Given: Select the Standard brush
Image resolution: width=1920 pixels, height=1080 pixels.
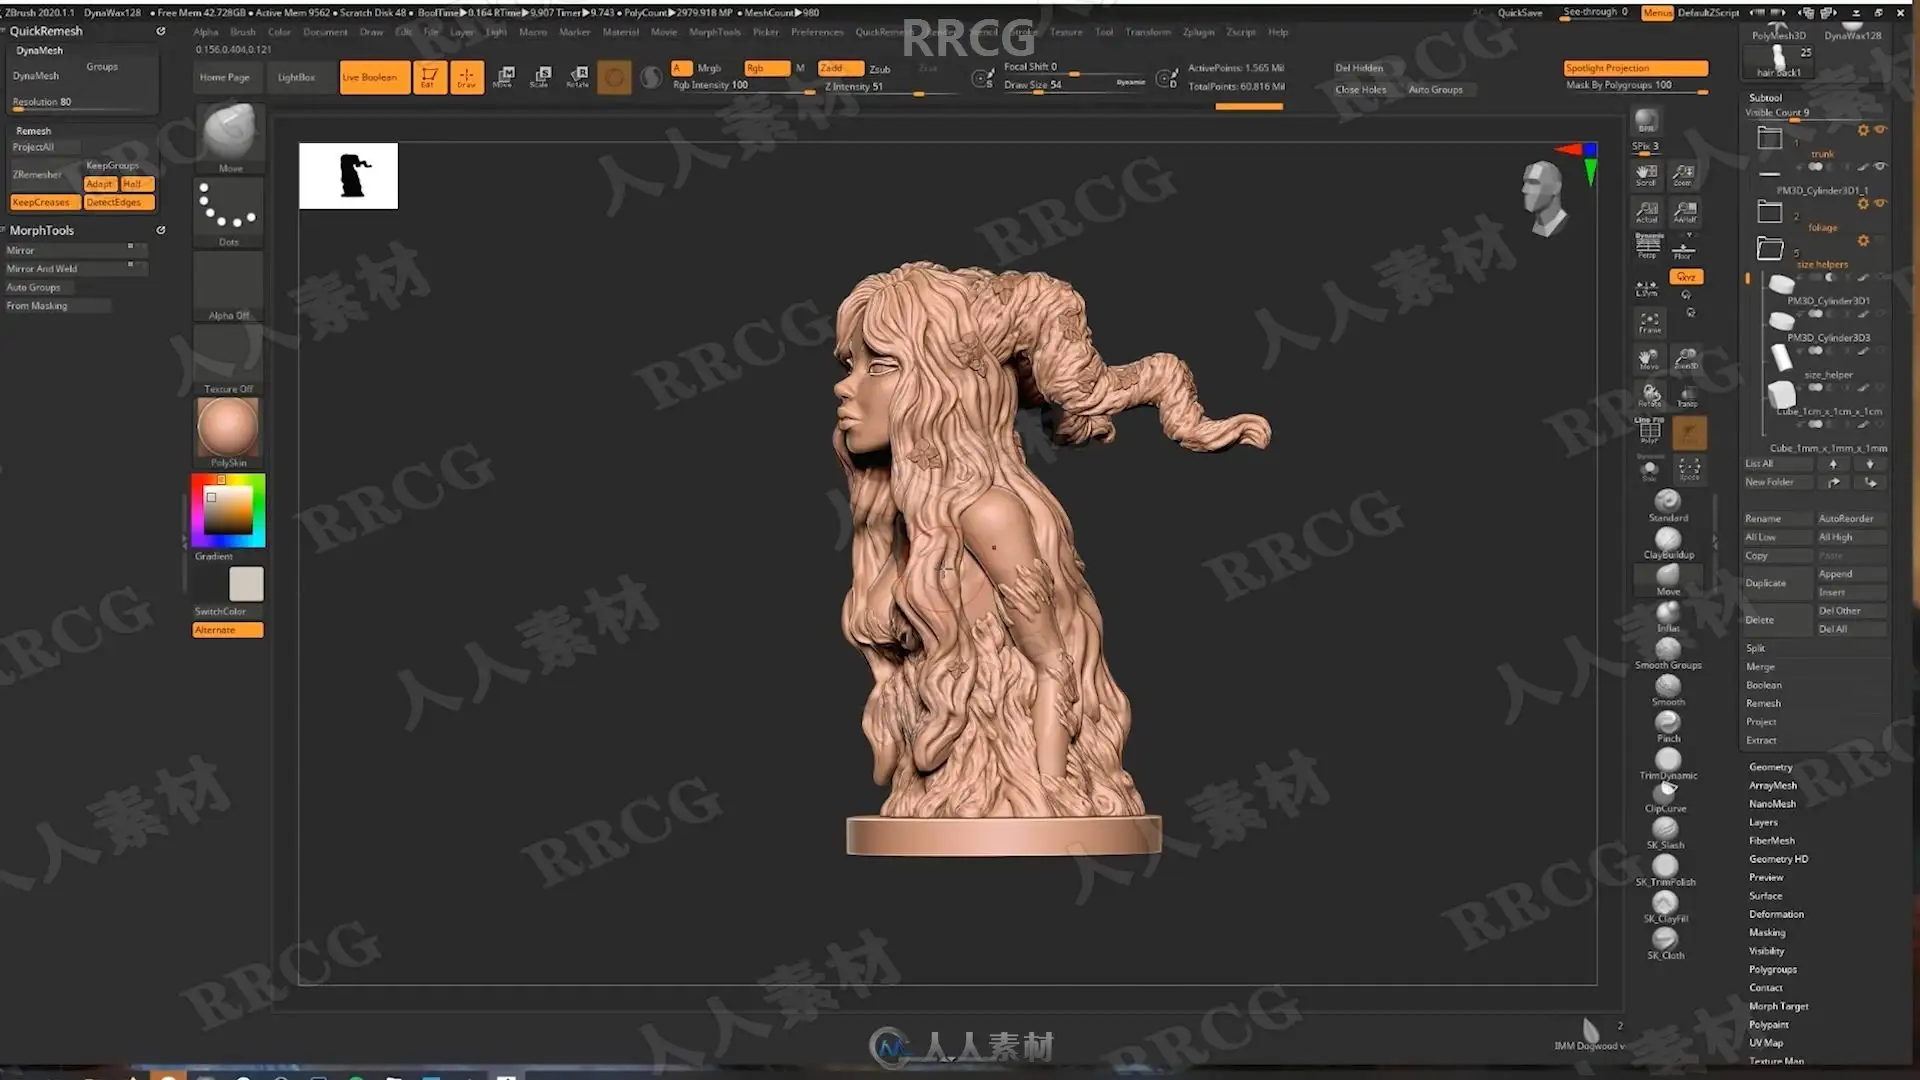Looking at the screenshot, I should tap(1667, 505).
